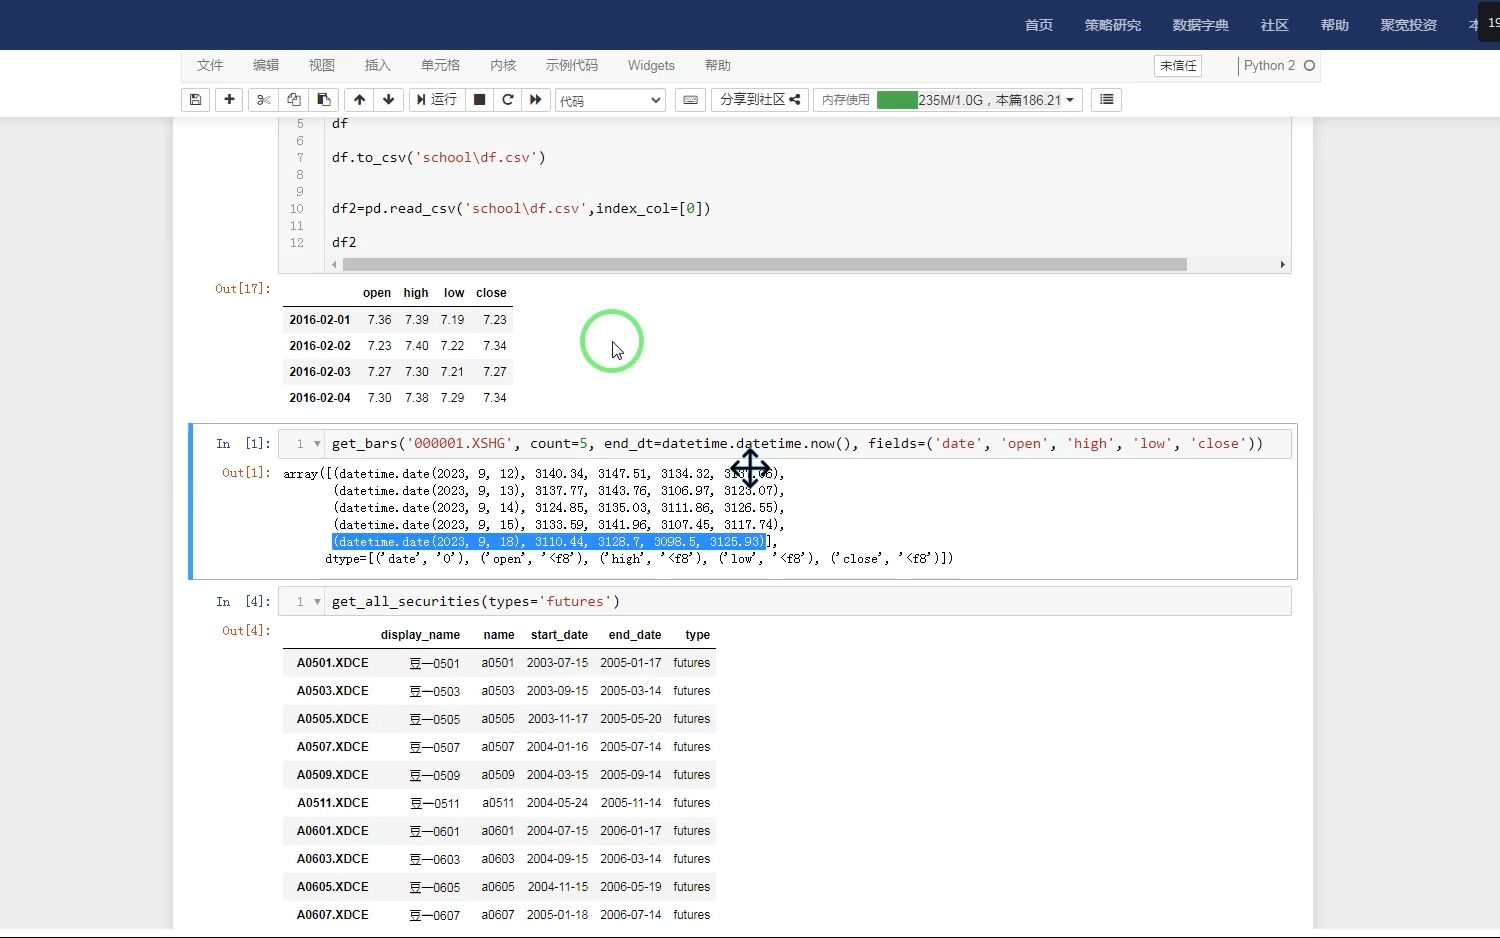Go to 首页 in the top navigation

click(x=1039, y=25)
